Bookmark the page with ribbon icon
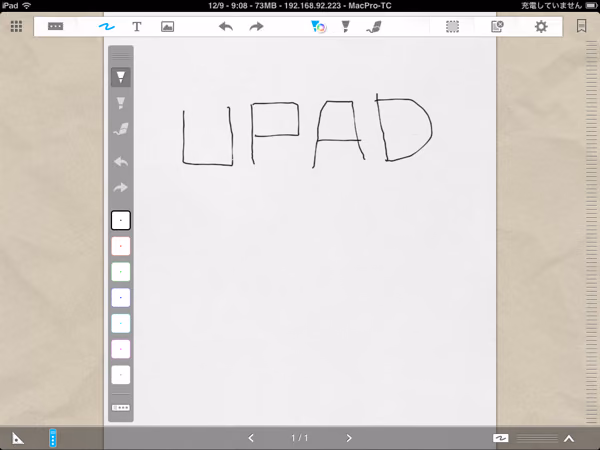Image resolution: width=600 pixels, height=450 pixels. 581,26
